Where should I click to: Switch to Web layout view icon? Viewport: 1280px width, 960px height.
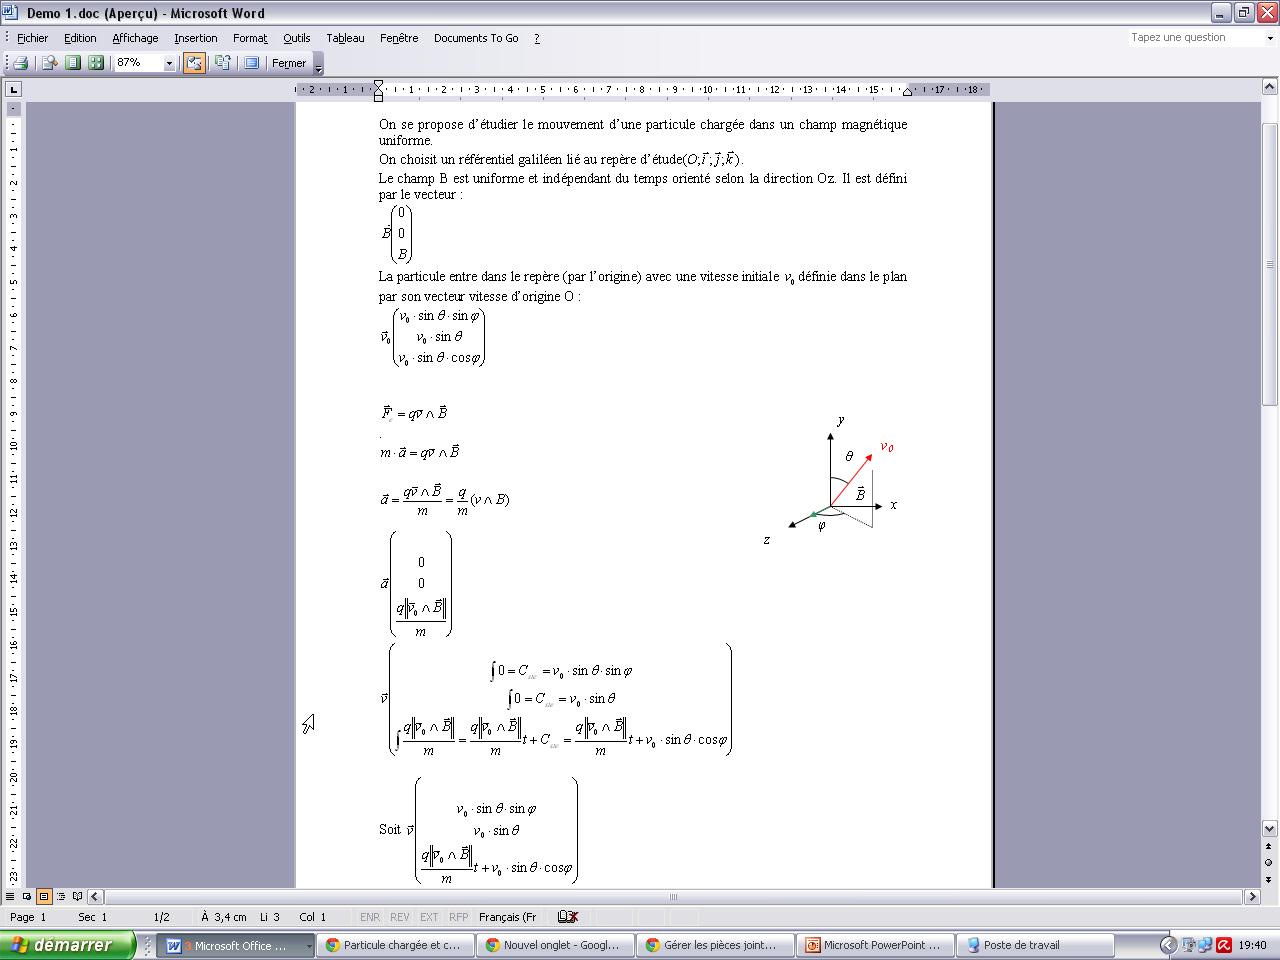tap(27, 896)
